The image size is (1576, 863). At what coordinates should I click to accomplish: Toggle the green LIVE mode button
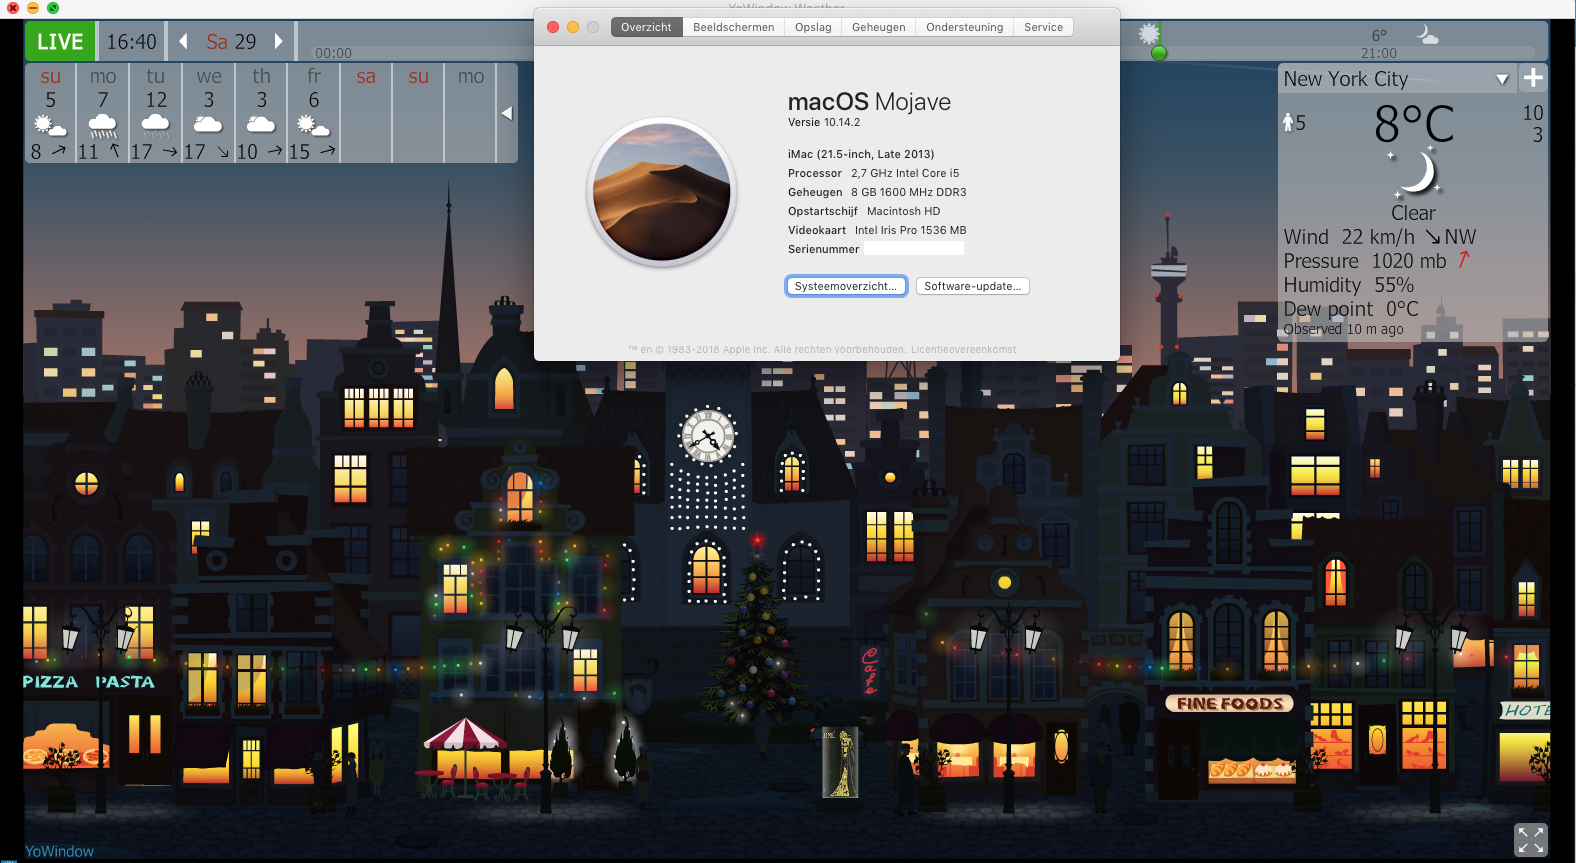click(60, 41)
